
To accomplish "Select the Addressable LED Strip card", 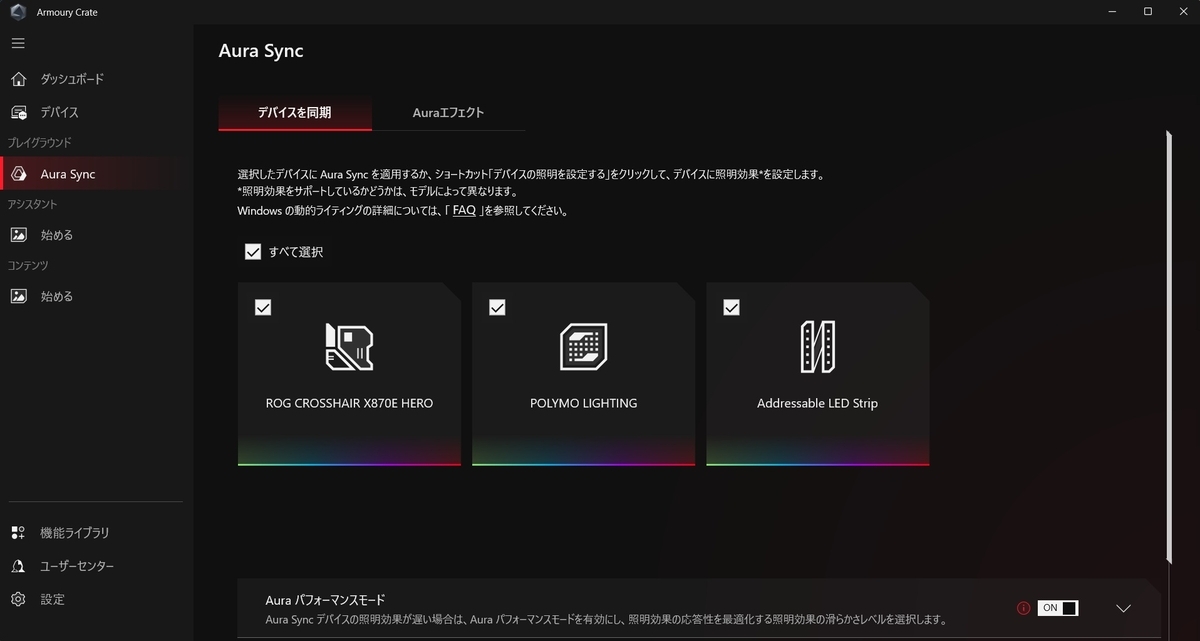I will tap(817, 374).
